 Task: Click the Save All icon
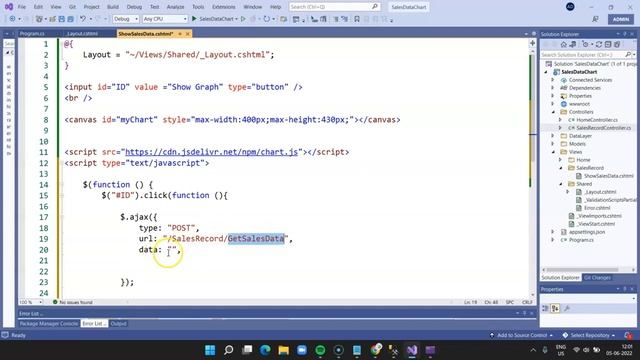click(70, 19)
